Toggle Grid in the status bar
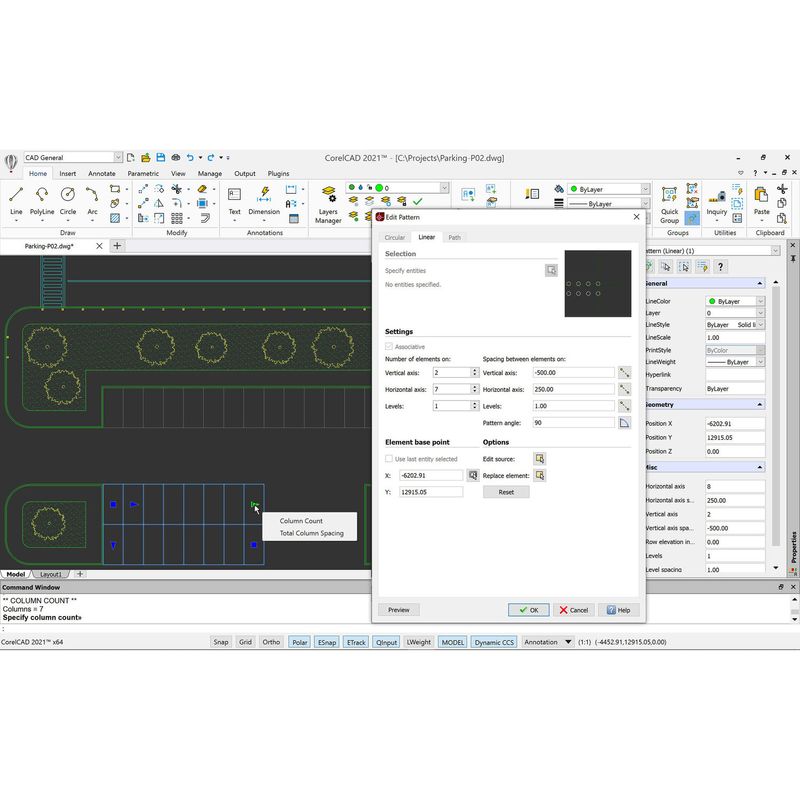This screenshot has height=800, width=800. [x=245, y=642]
